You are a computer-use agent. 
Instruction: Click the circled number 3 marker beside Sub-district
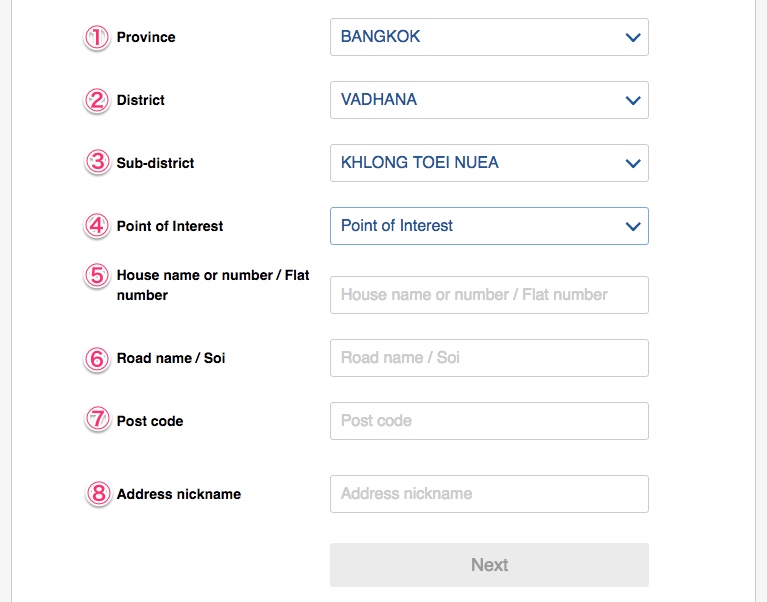click(96, 162)
